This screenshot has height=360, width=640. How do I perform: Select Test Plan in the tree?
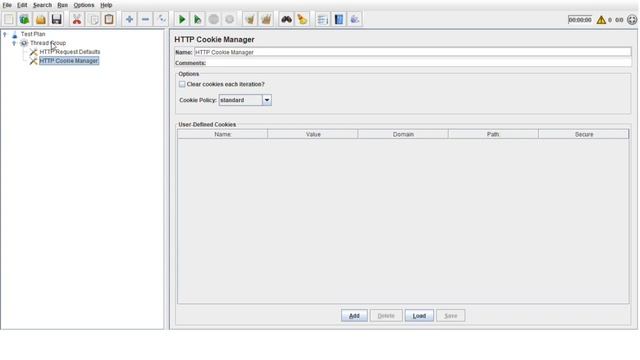pyautogui.click(x=33, y=34)
